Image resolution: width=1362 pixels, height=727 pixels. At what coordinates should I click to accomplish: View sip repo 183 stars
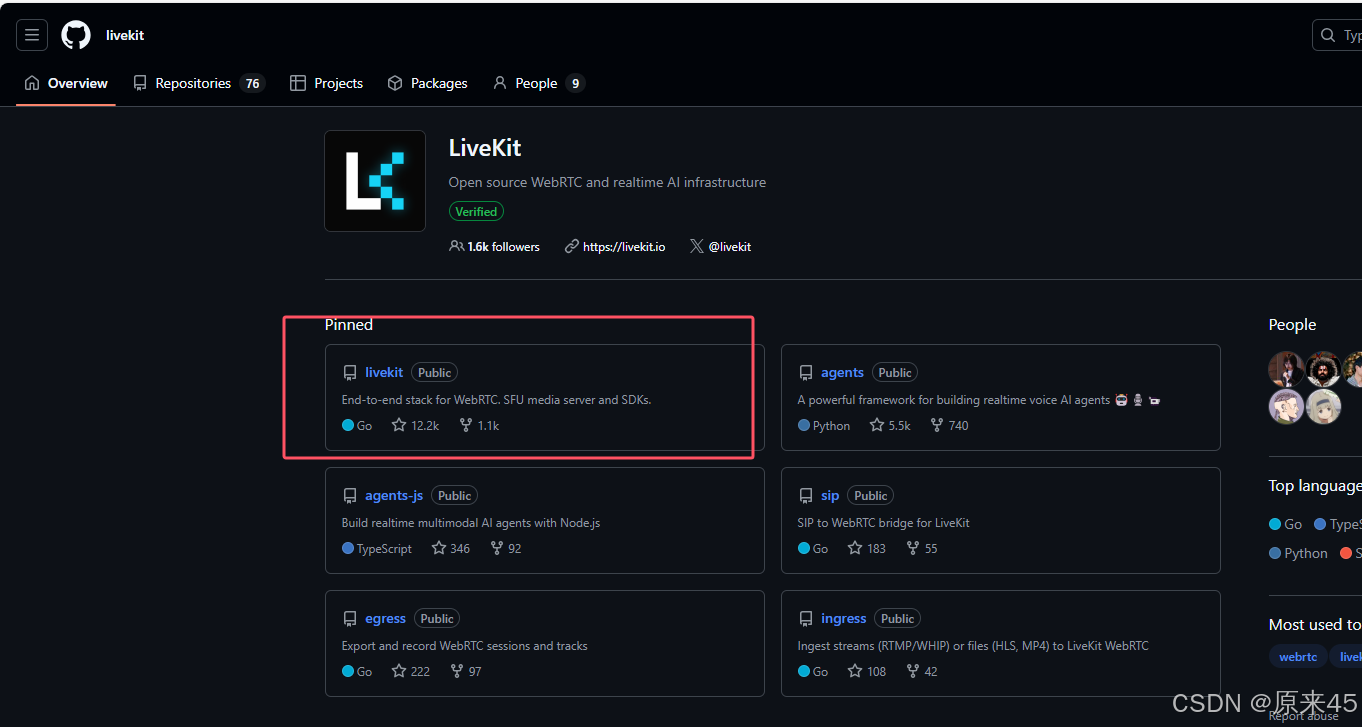867,548
